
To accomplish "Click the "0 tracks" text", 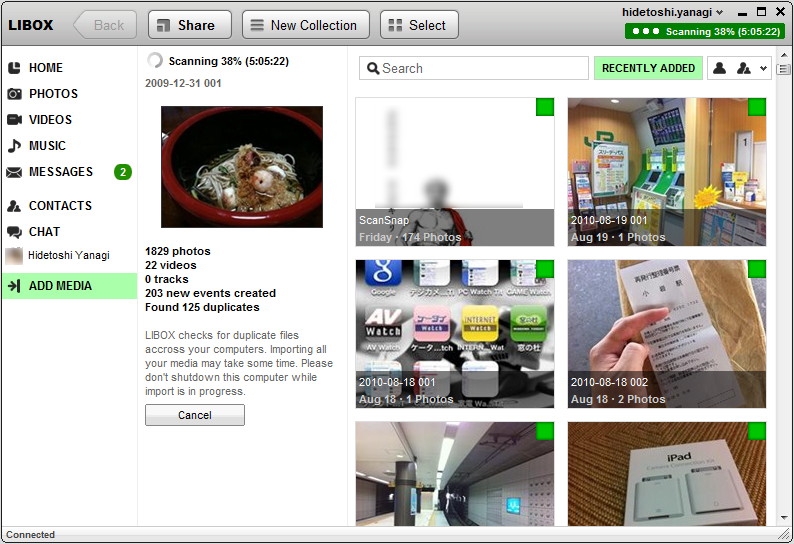I will 167,279.
